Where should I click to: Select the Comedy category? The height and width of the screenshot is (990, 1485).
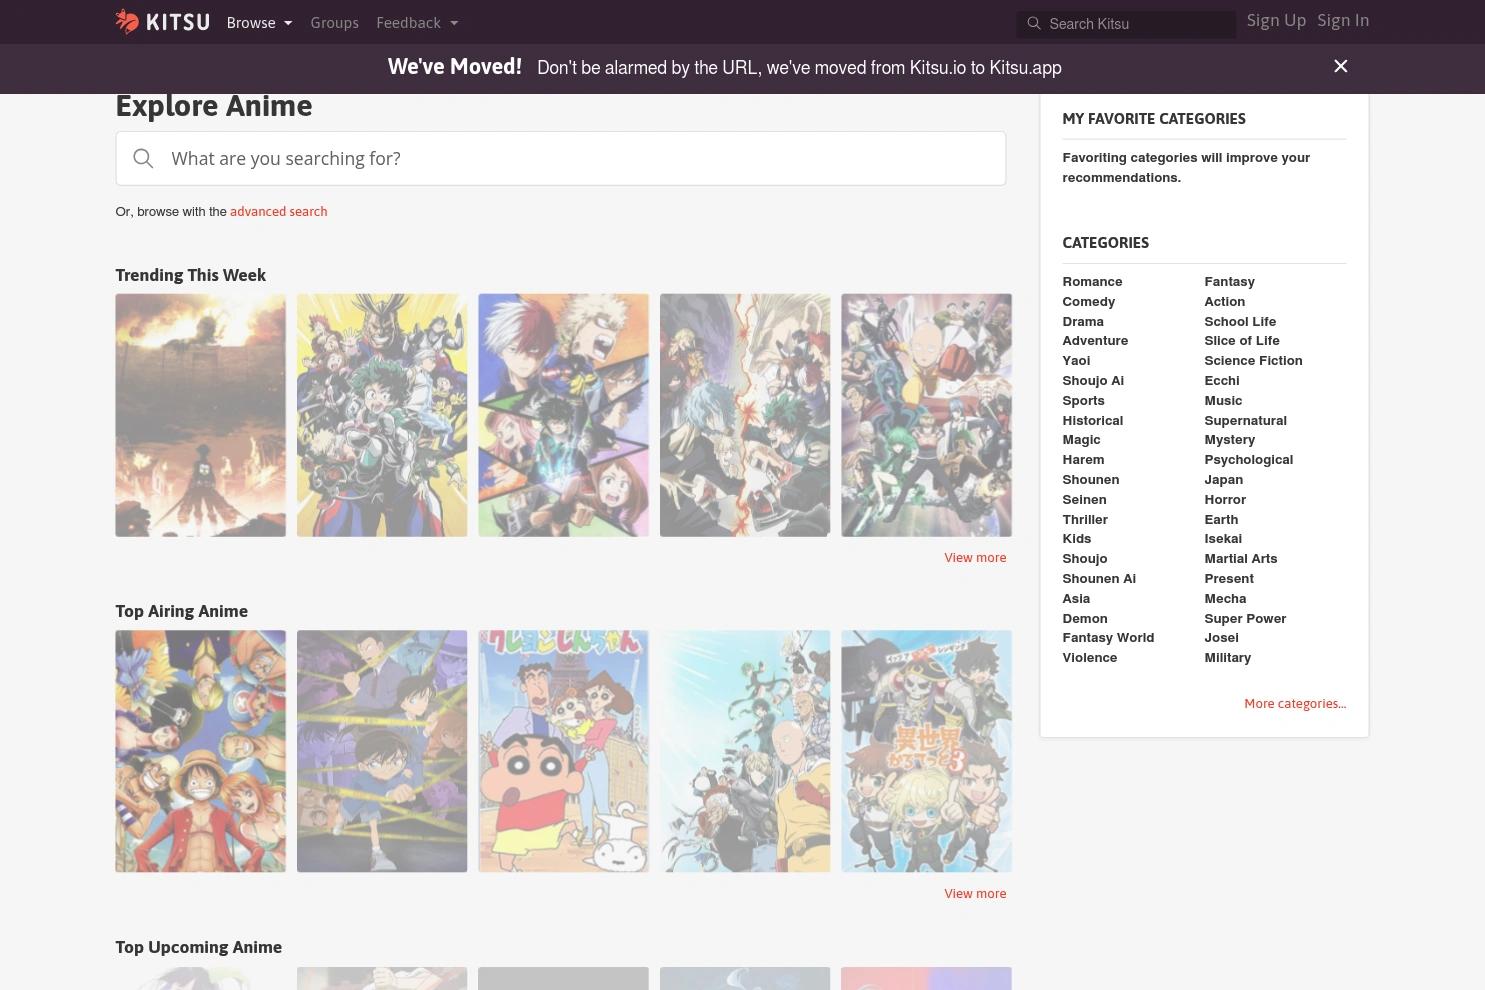pos(1088,301)
